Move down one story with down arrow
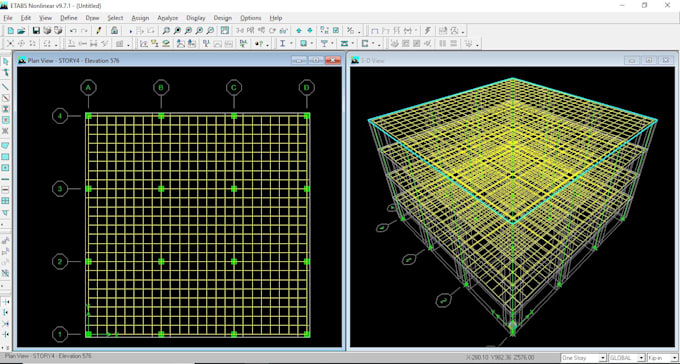 coord(310,31)
